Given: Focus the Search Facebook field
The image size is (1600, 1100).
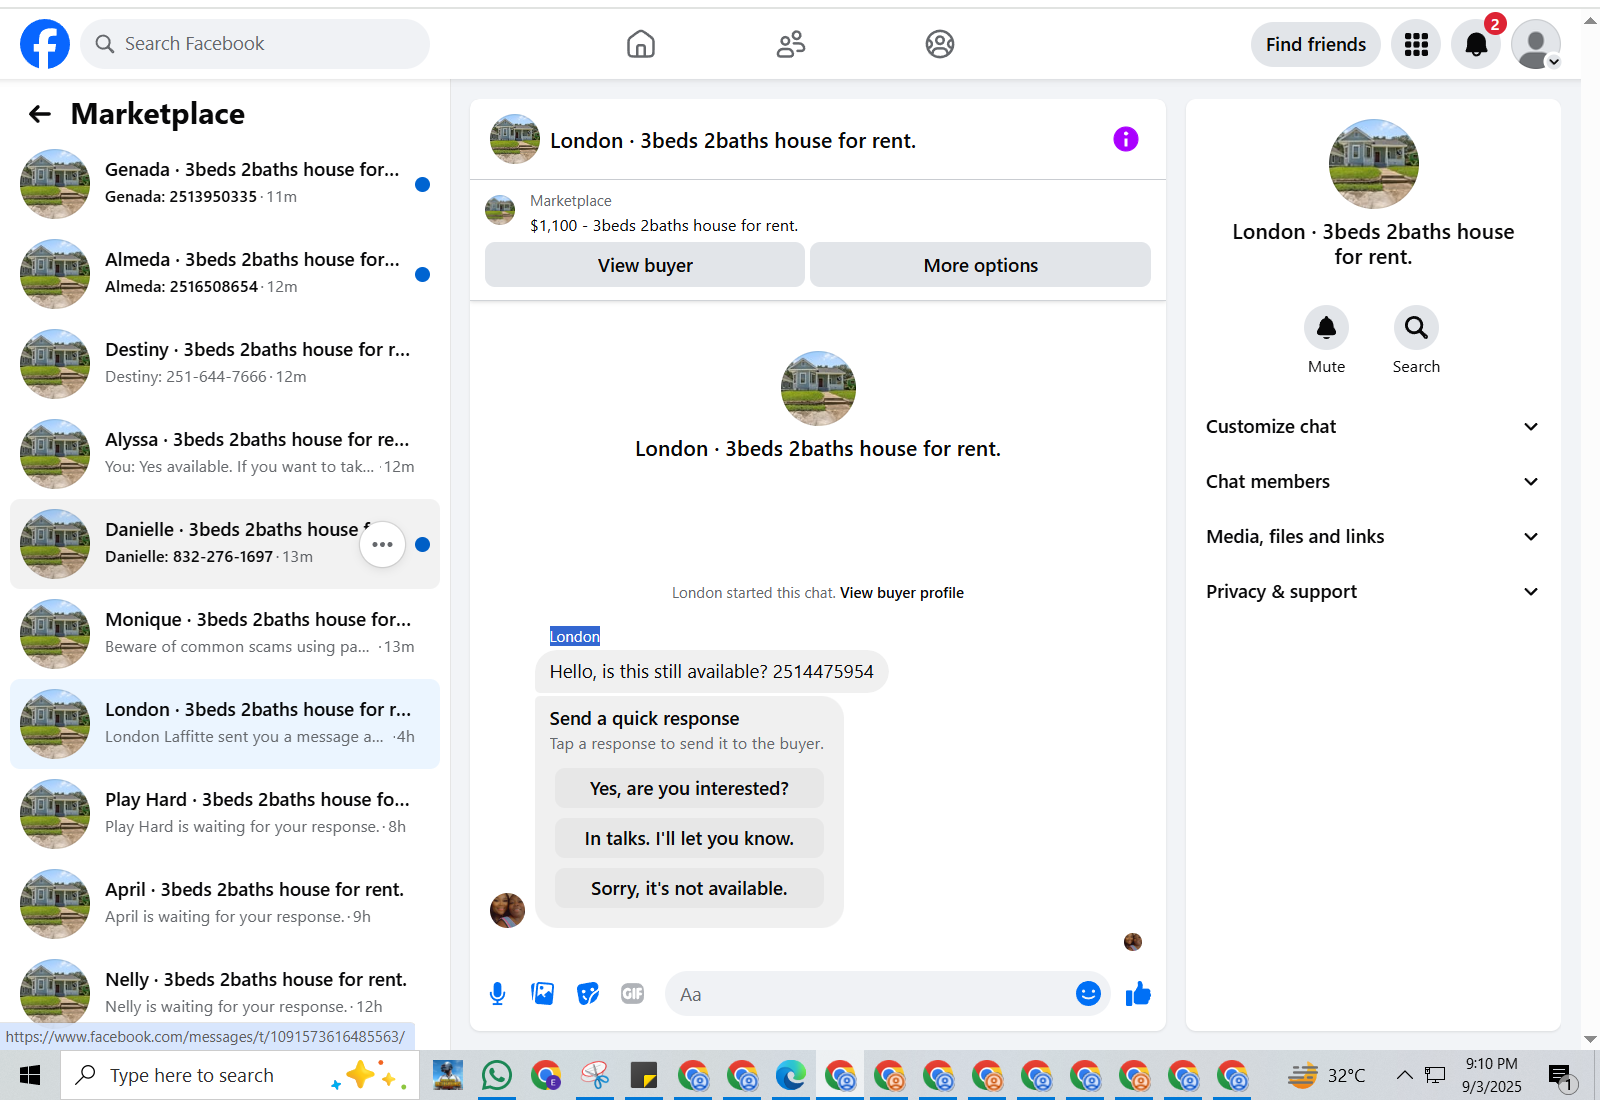Looking at the screenshot, I should coord(255,44).
